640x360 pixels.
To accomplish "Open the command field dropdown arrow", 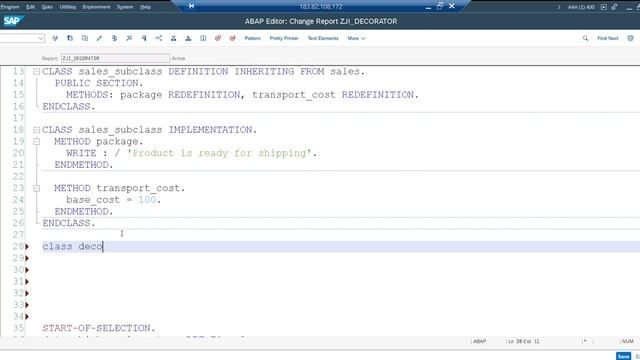I will click(x=40, y=38).
